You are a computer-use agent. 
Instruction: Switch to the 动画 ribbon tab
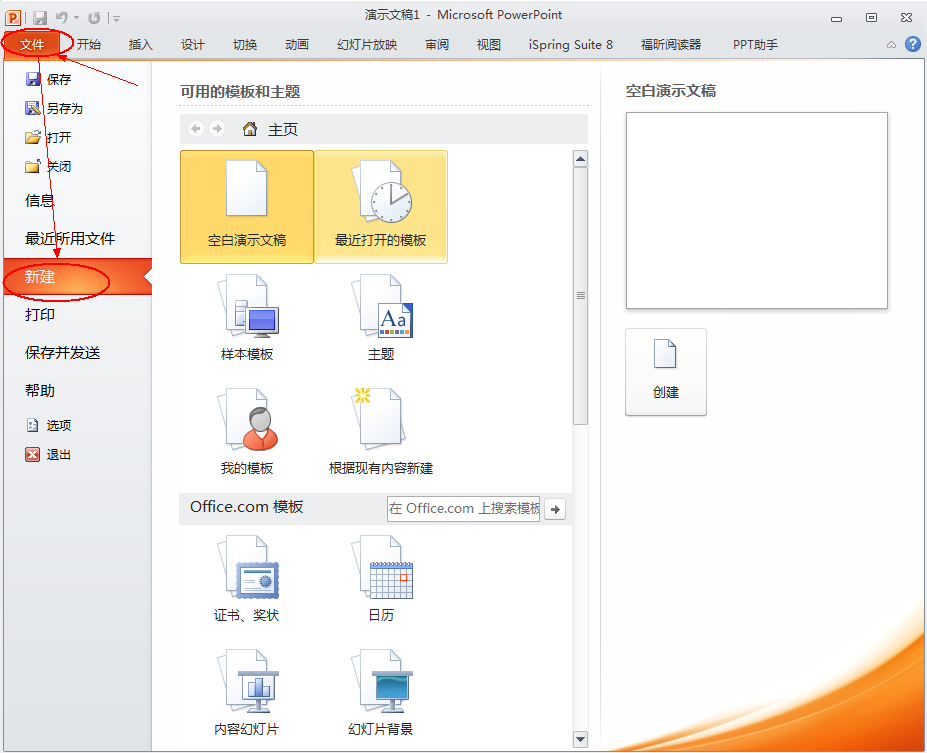click(297, 44)
